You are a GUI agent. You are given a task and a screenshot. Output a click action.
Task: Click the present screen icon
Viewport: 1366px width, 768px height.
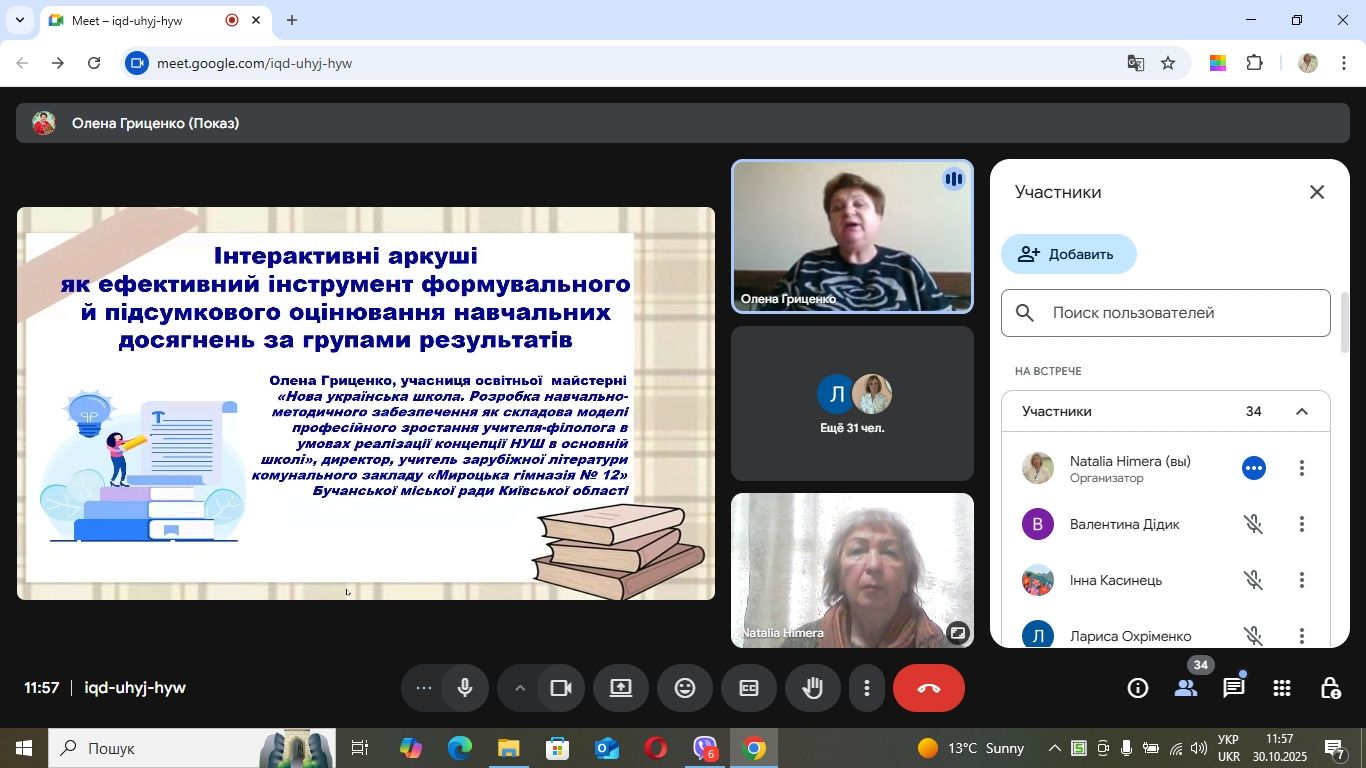pyautogui.click(x=621, y=688)
